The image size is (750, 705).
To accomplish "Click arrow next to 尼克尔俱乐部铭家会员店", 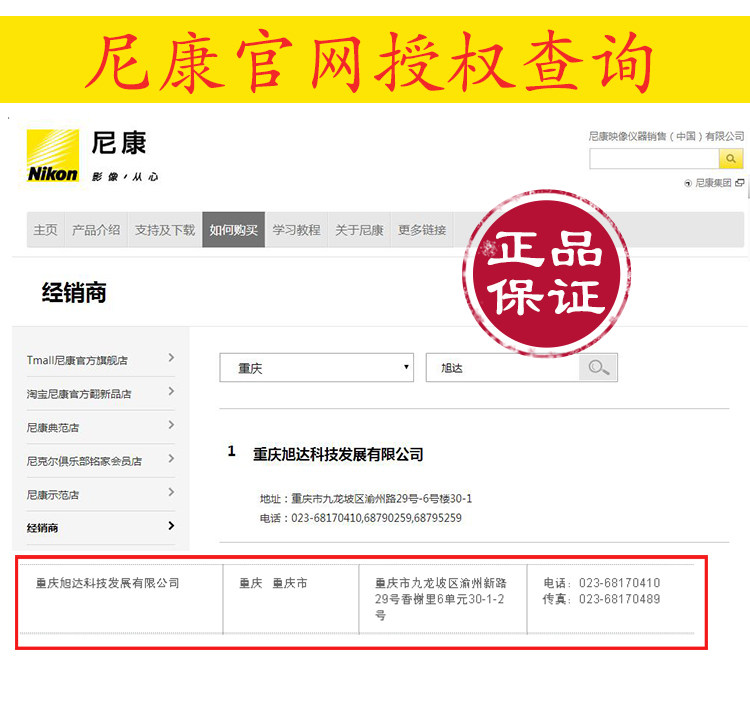I will (x=171, y=458).
